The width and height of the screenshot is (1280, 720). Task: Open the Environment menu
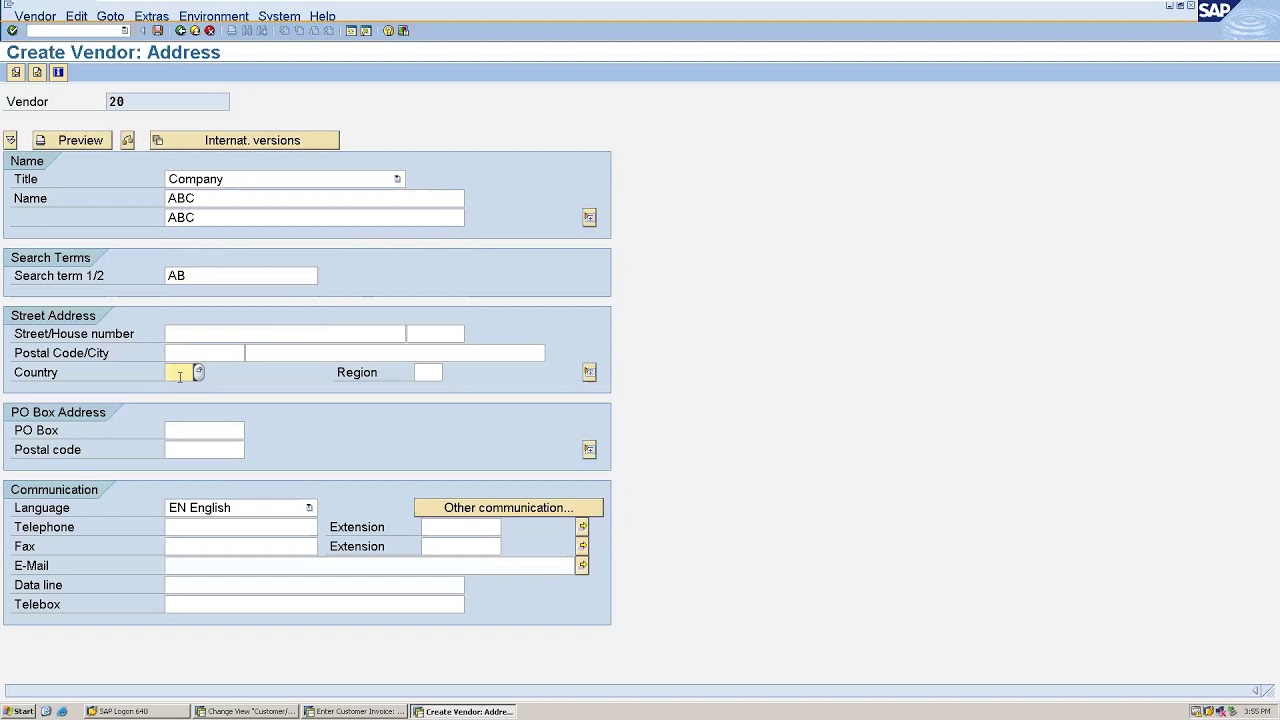[213, 16]
